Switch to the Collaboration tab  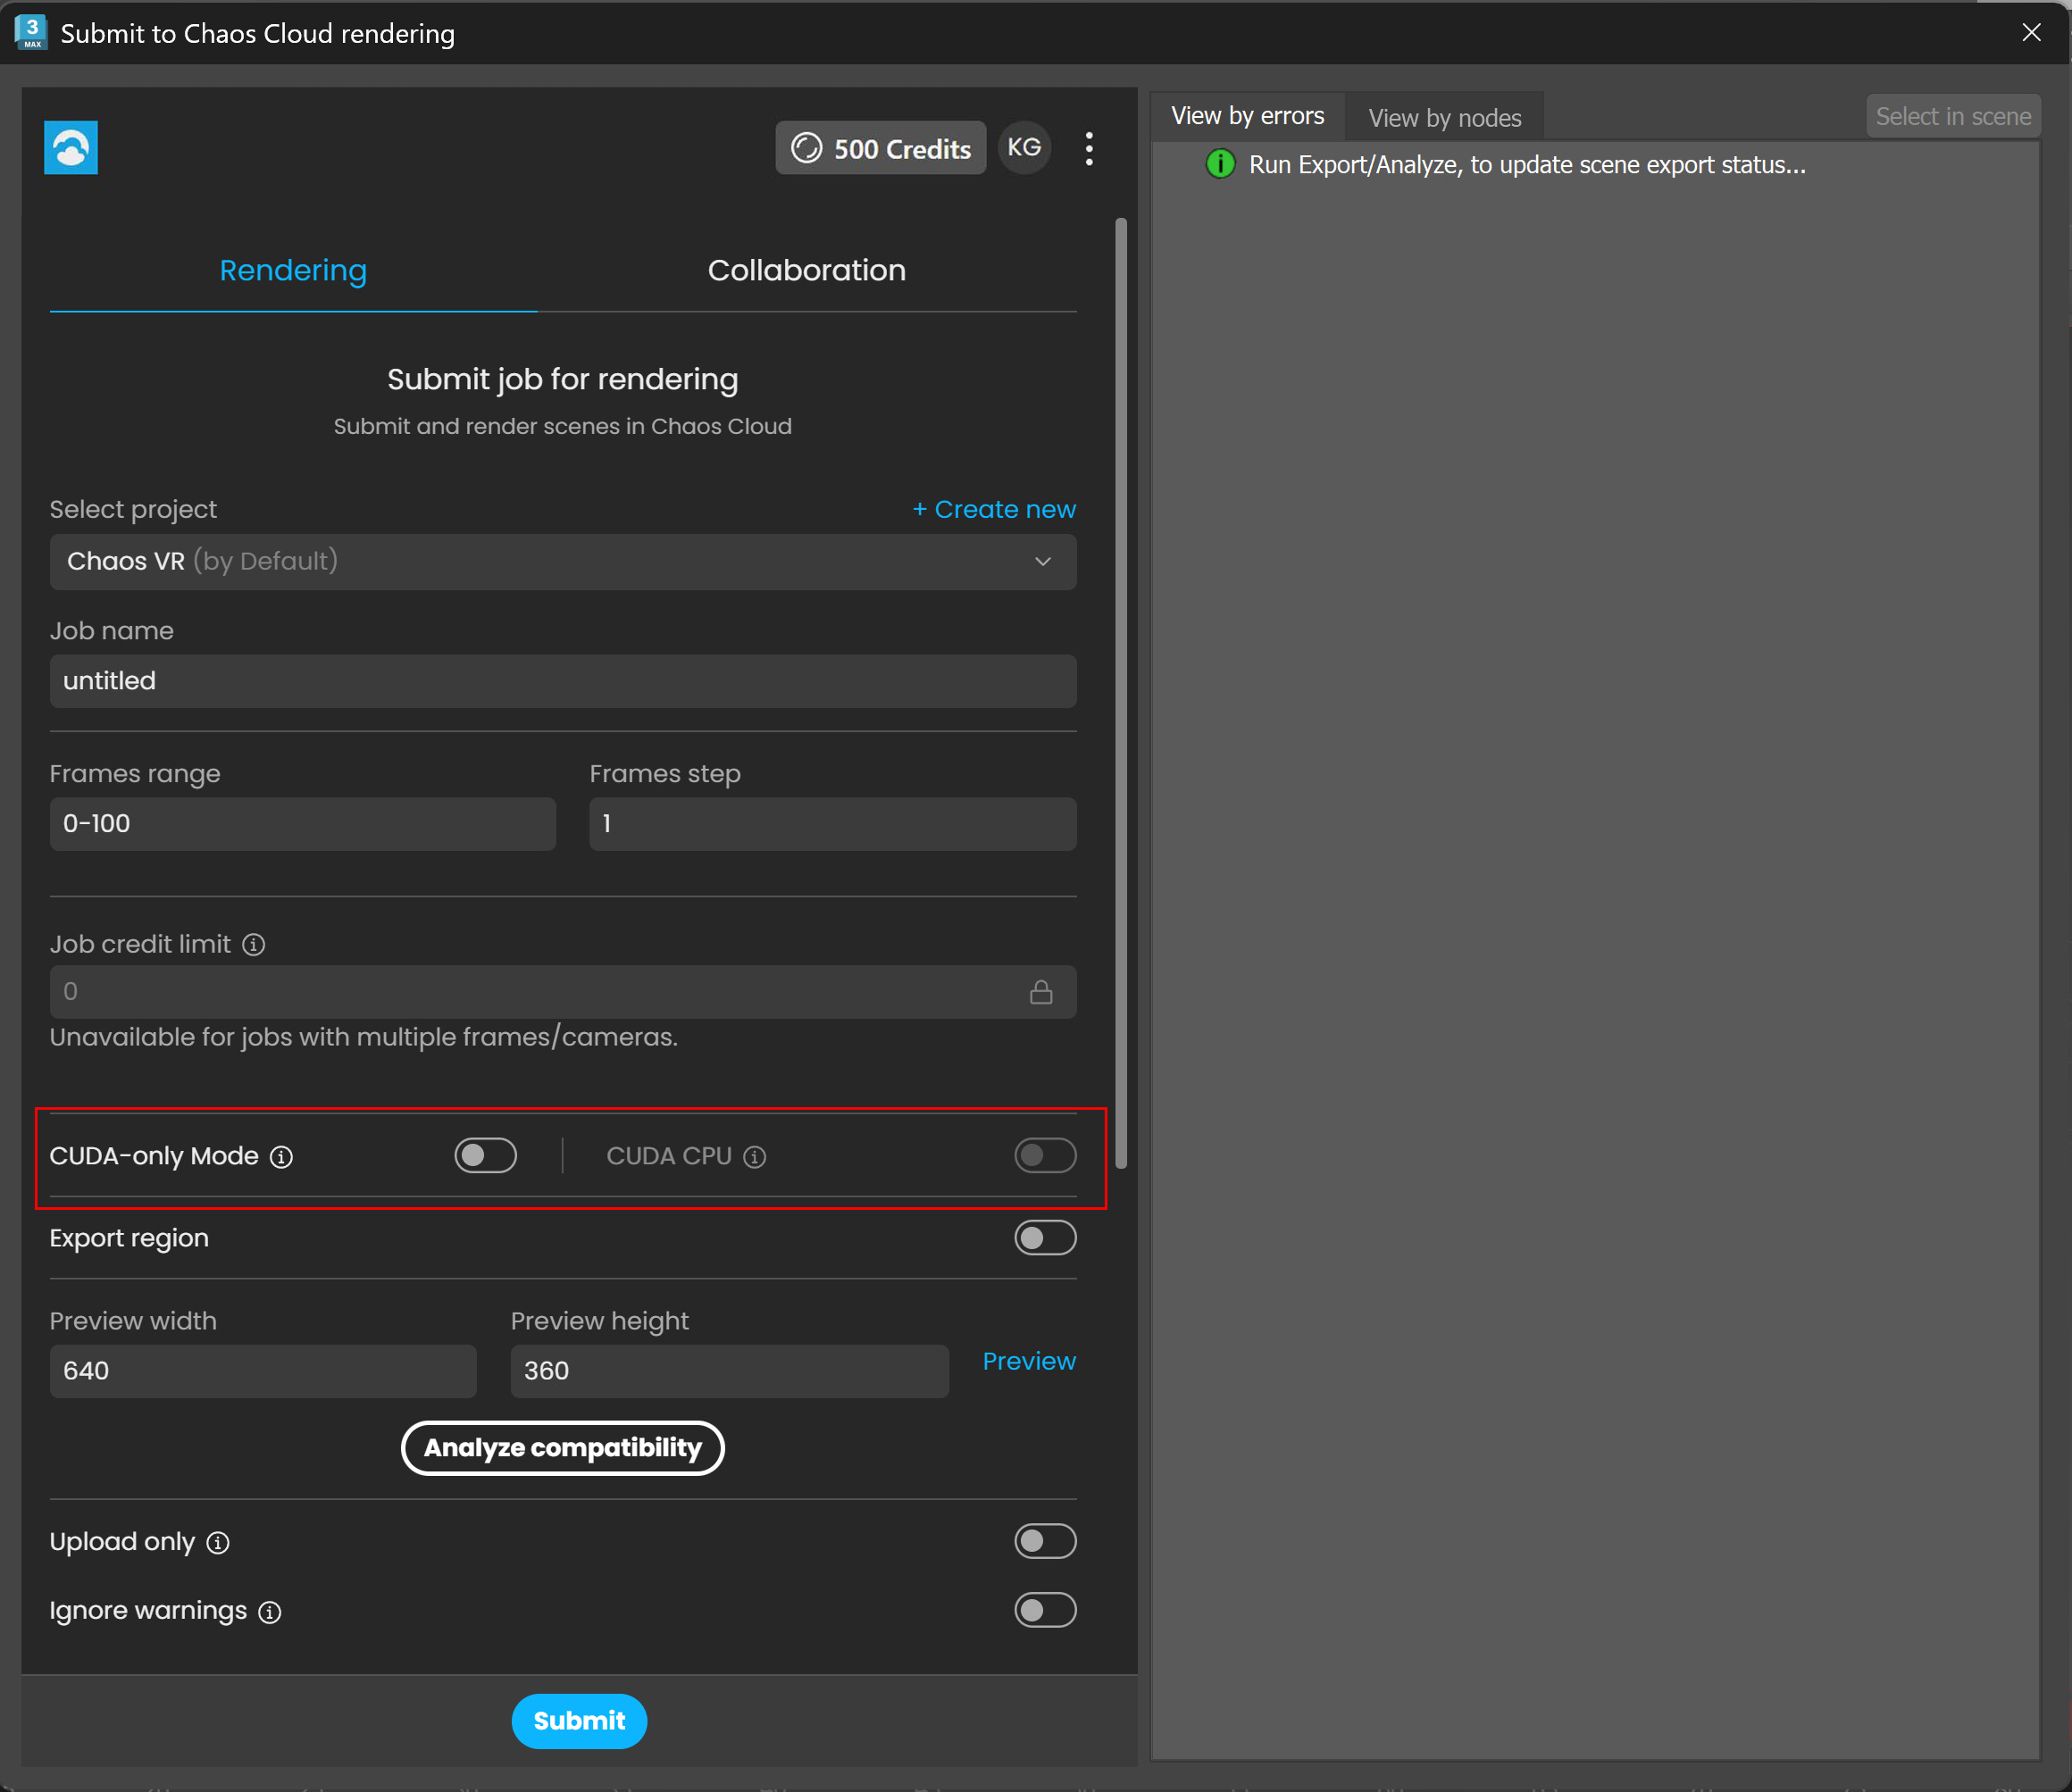(807, 270)
